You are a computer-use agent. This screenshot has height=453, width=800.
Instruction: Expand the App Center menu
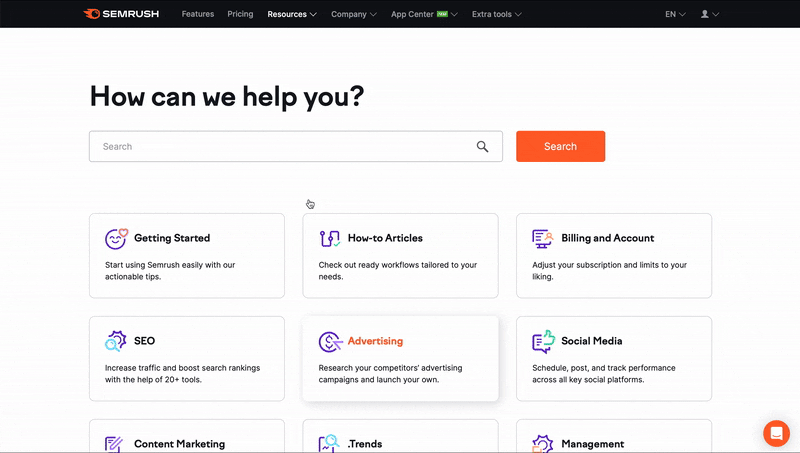pyautogui.click(x=424, y=14)
